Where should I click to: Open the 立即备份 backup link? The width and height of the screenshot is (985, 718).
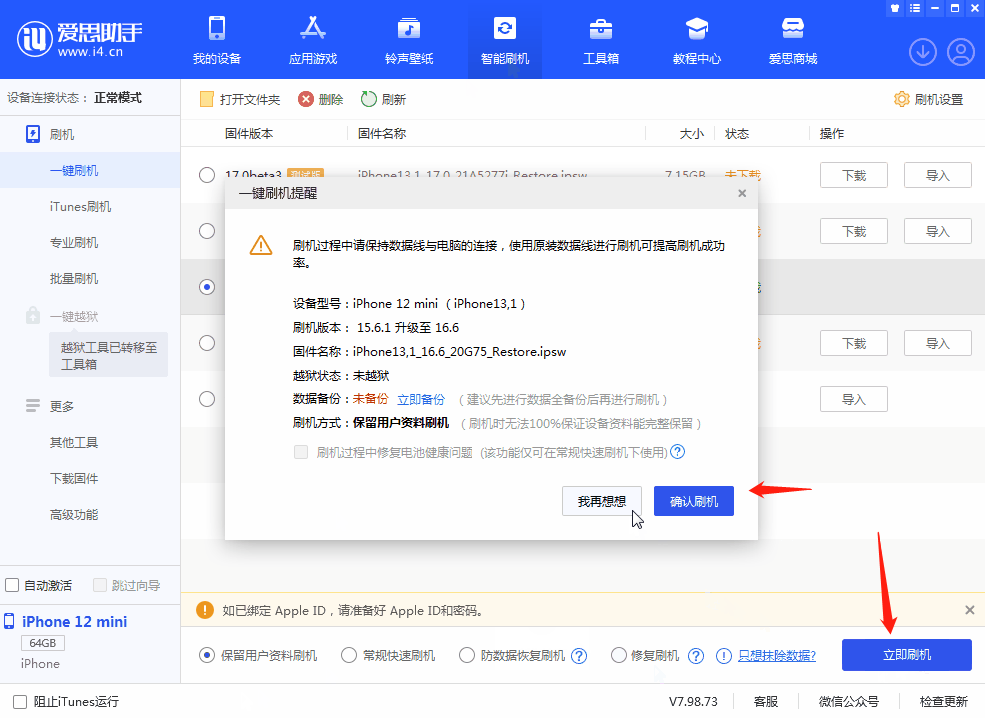click(421, 398)
